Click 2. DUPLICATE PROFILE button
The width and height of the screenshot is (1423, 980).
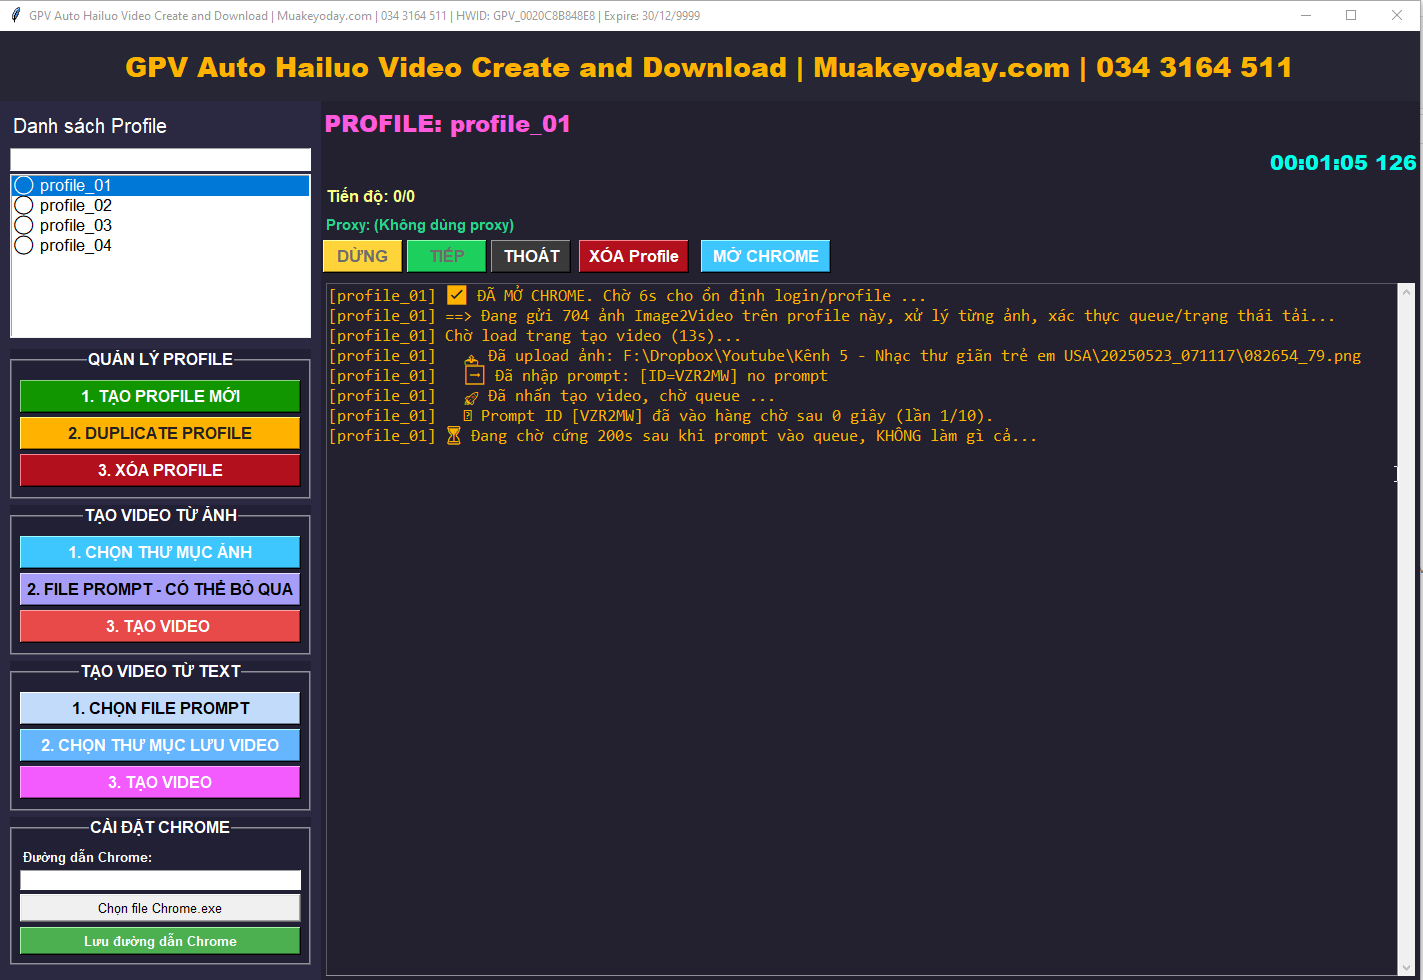click(160, 433)
